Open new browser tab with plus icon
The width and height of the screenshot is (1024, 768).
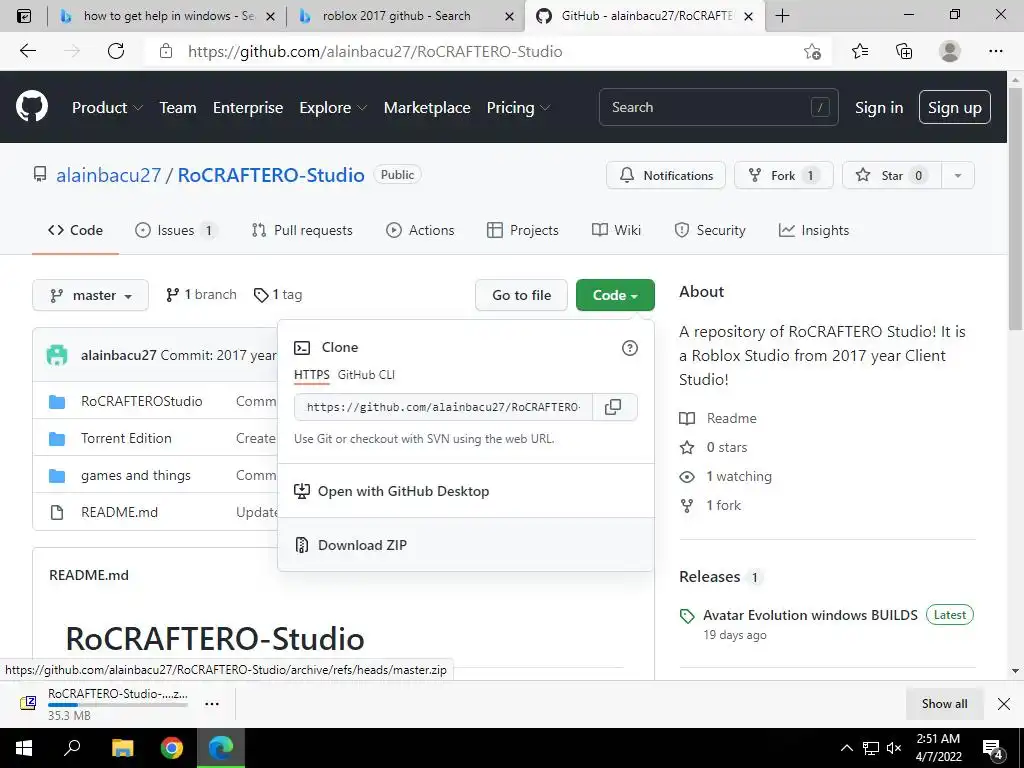[782, 16]
